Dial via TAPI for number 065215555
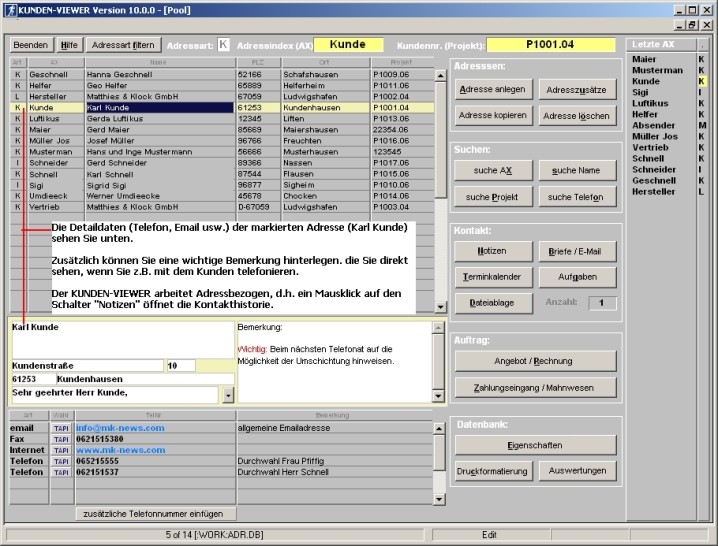 point(61,462)
